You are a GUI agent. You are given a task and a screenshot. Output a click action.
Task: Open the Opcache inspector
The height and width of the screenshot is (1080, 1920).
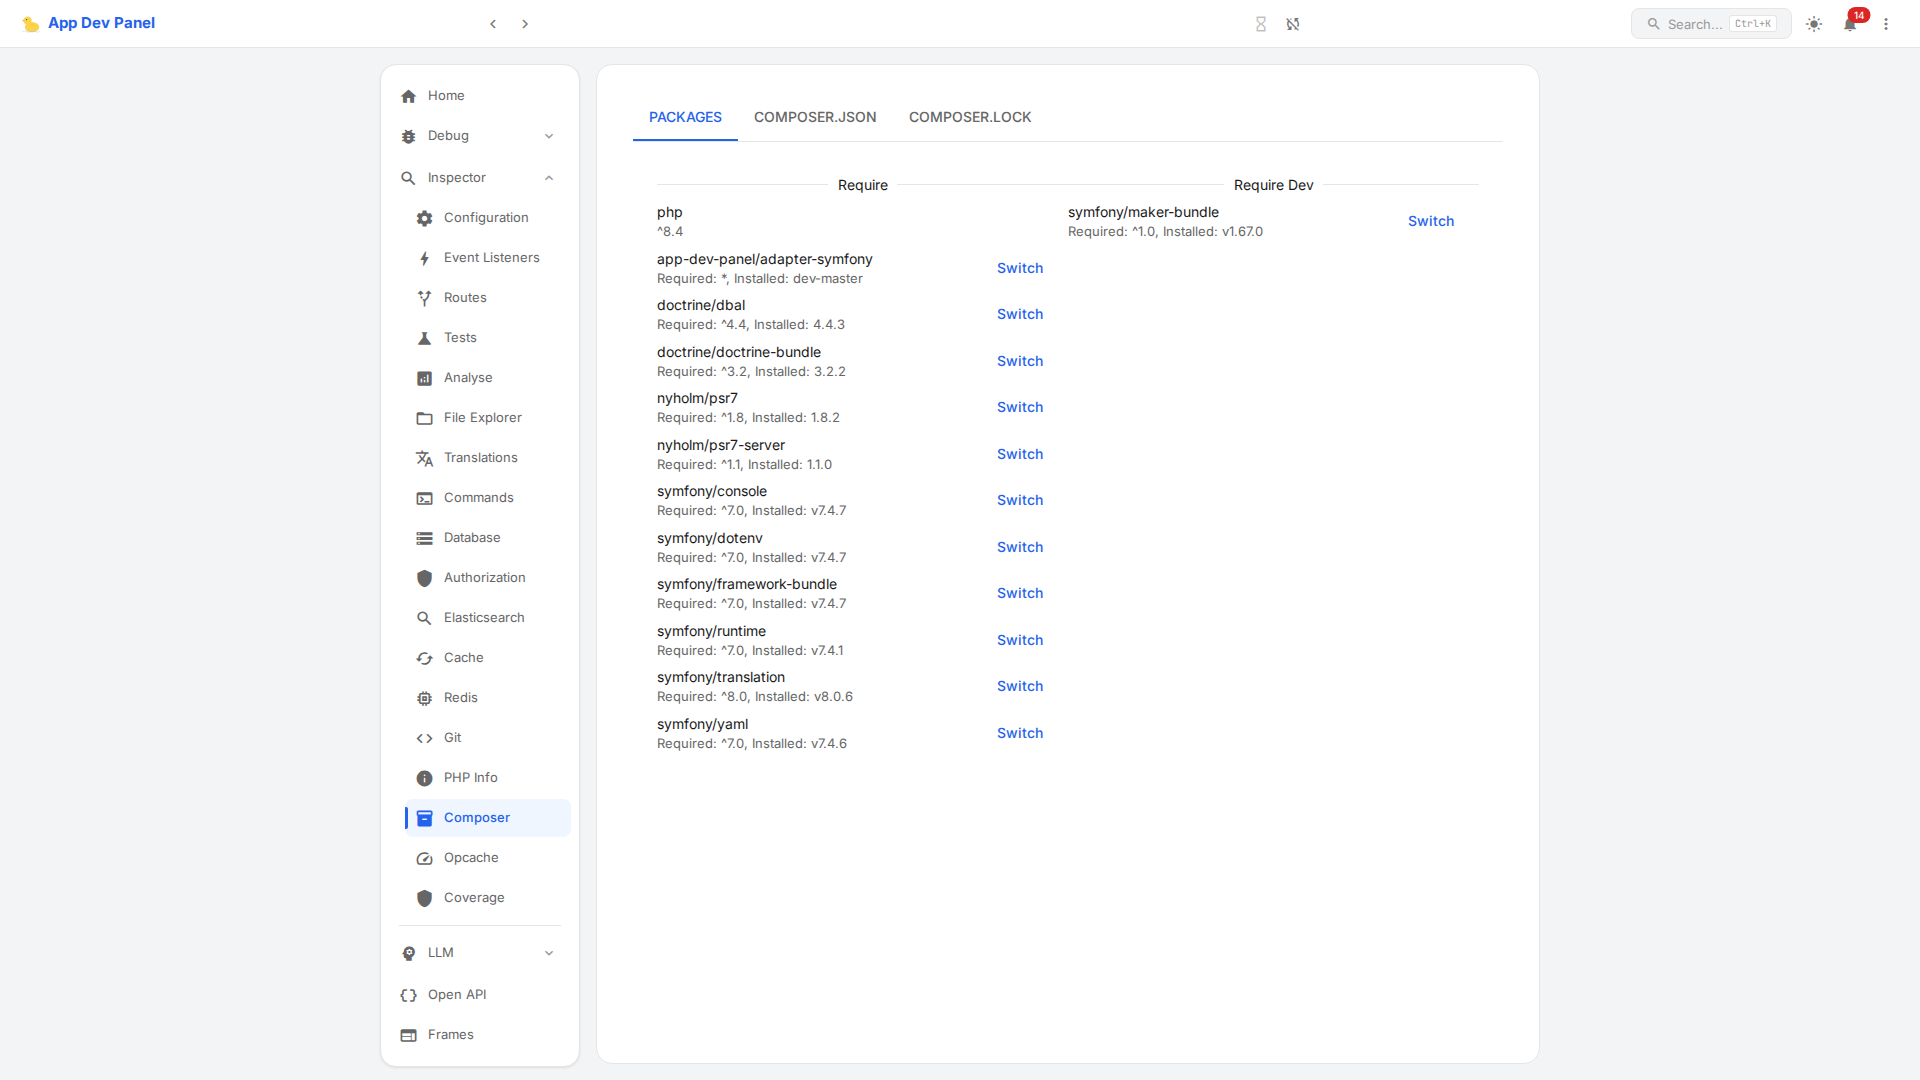(471, 857)
